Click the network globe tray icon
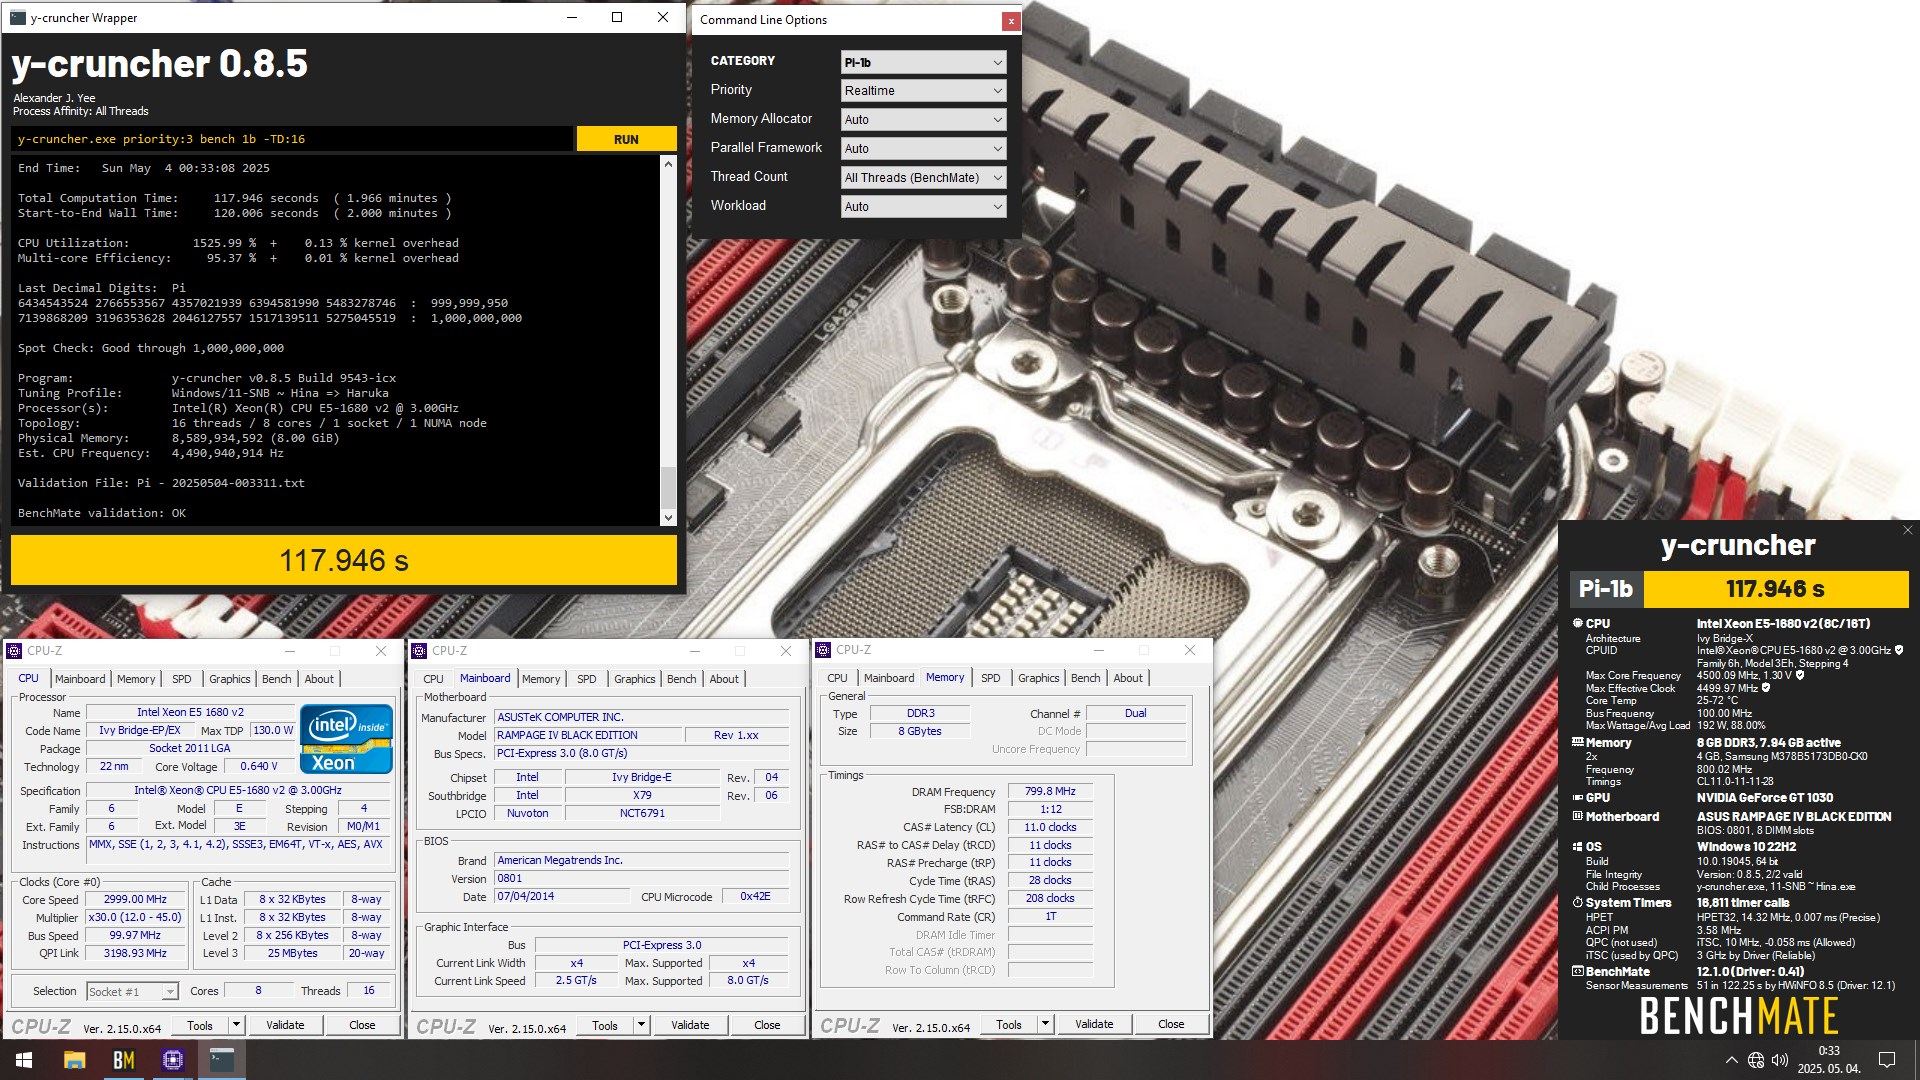The image size is (1920, 1080). click(x=1756, y=1060)
